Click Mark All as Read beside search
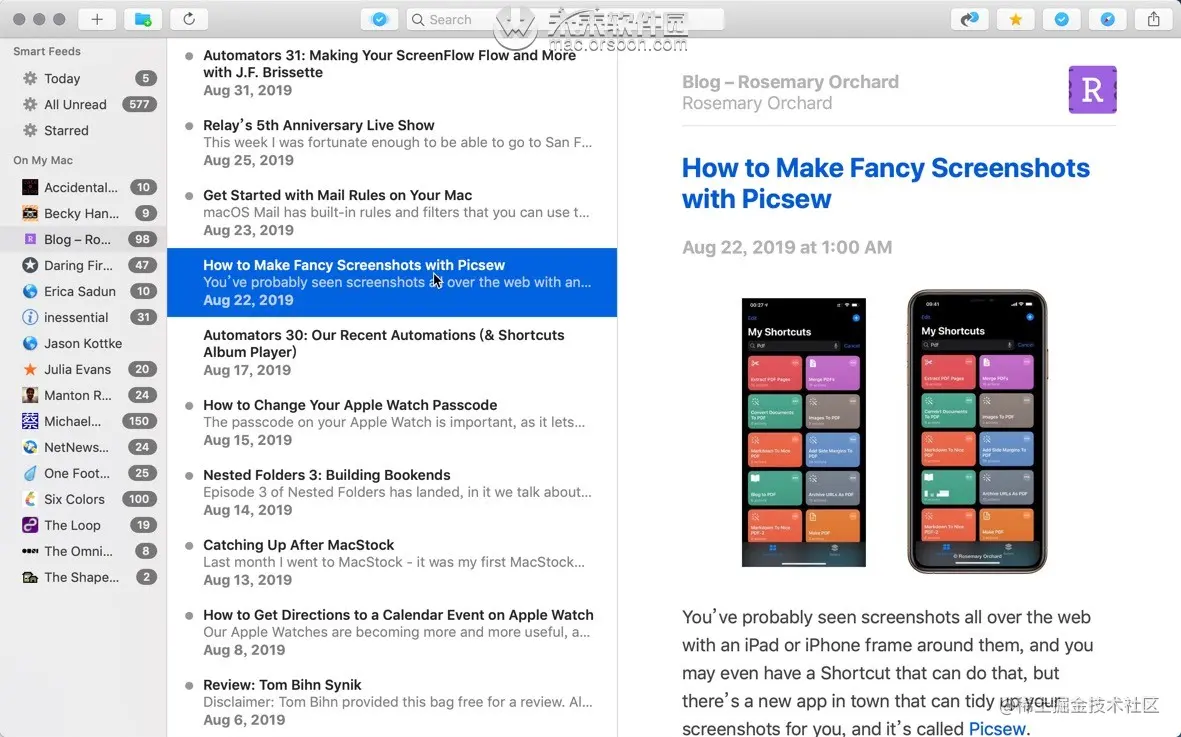The height and width of the screenshot is (737, 1181). click(380, 19)
